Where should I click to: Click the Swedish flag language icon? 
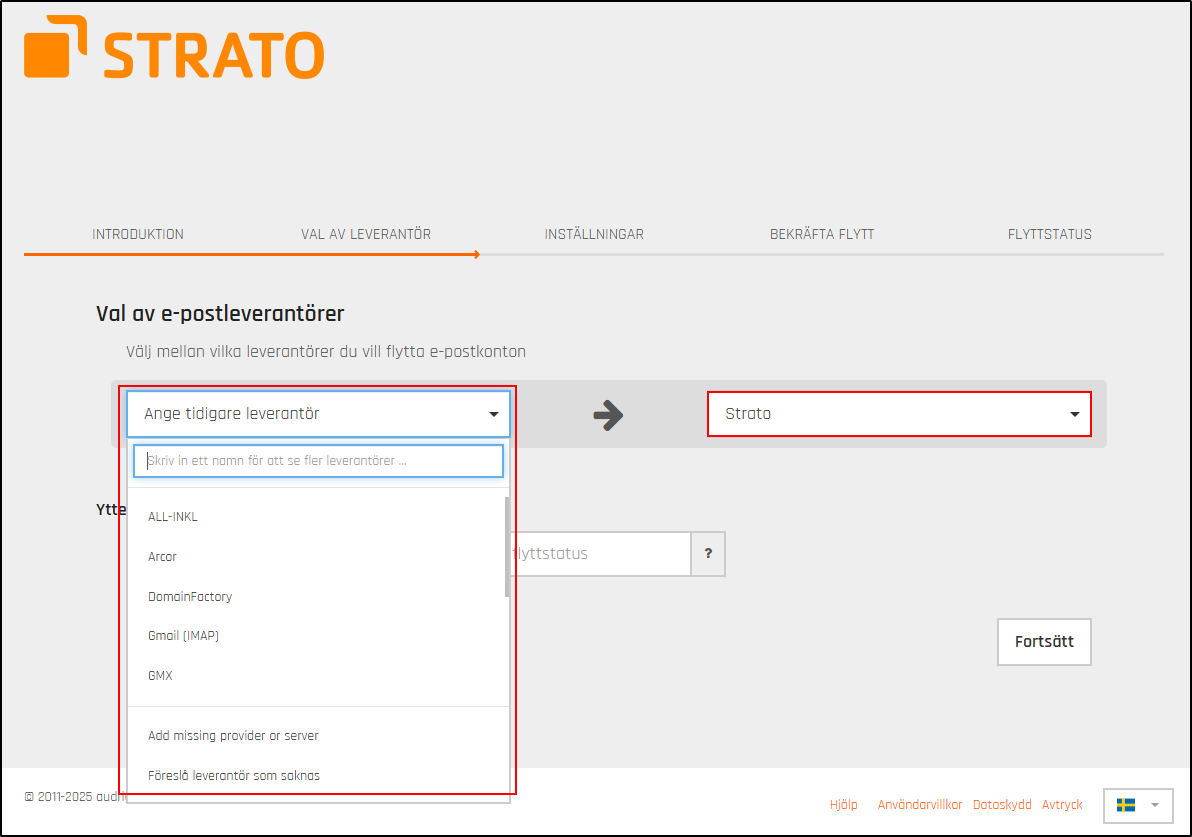coord(1126,805)
